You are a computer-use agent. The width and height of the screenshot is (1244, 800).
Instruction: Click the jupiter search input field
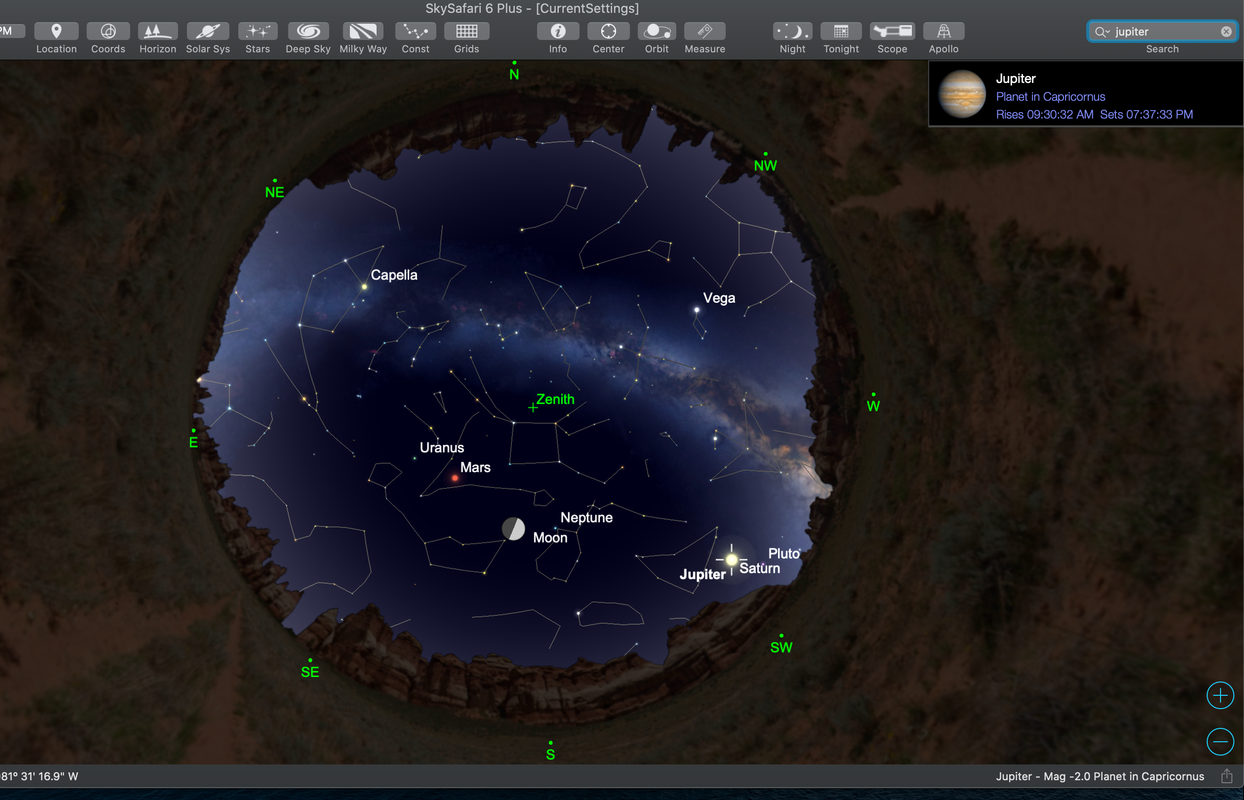(x=1163, y=31)
